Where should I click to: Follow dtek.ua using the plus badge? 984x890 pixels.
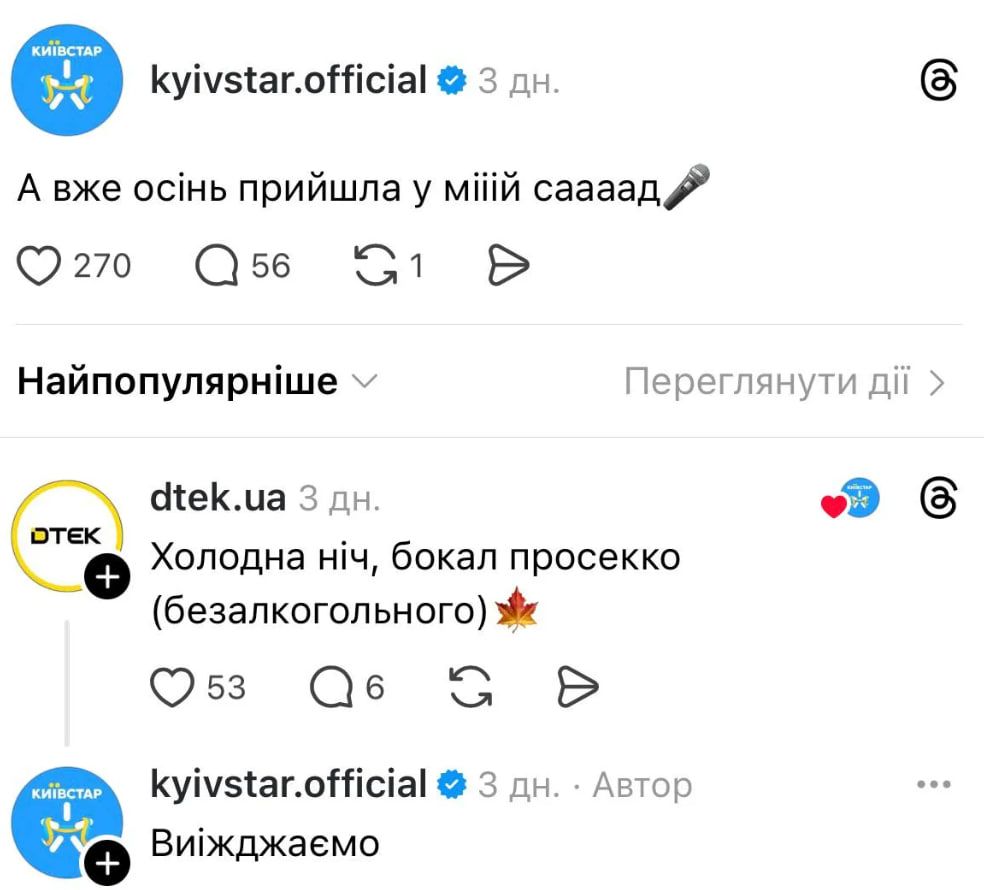click(x=108, y=576)
